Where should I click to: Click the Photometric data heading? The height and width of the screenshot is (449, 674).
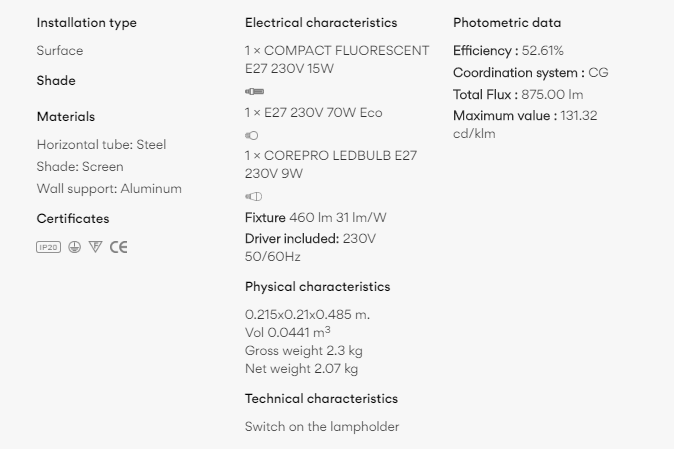507,23
